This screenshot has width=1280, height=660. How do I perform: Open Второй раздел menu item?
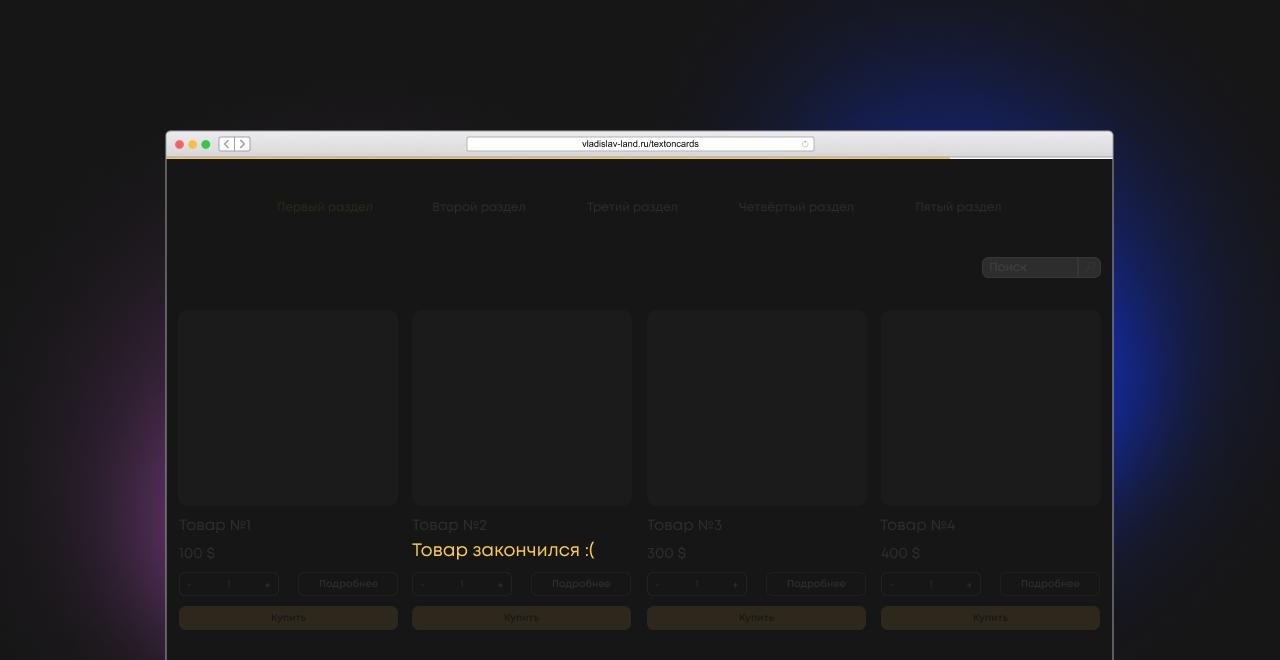pos(479,207)
